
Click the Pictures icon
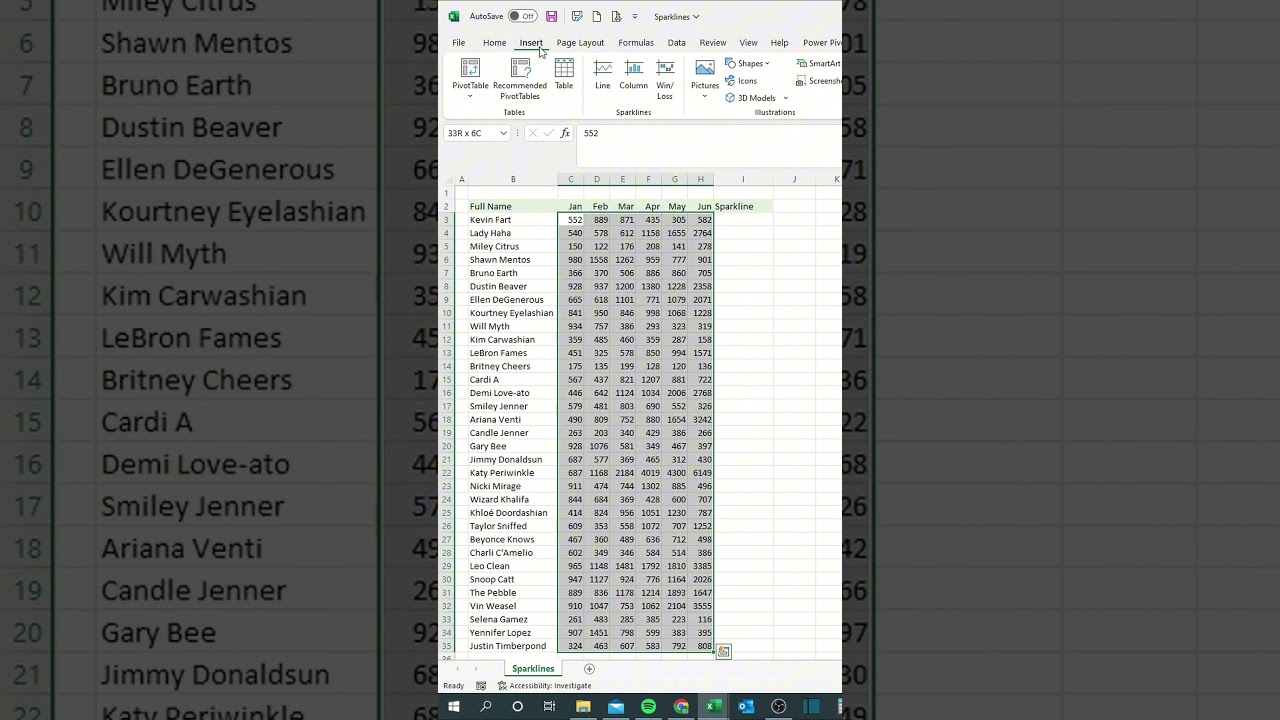705,68
